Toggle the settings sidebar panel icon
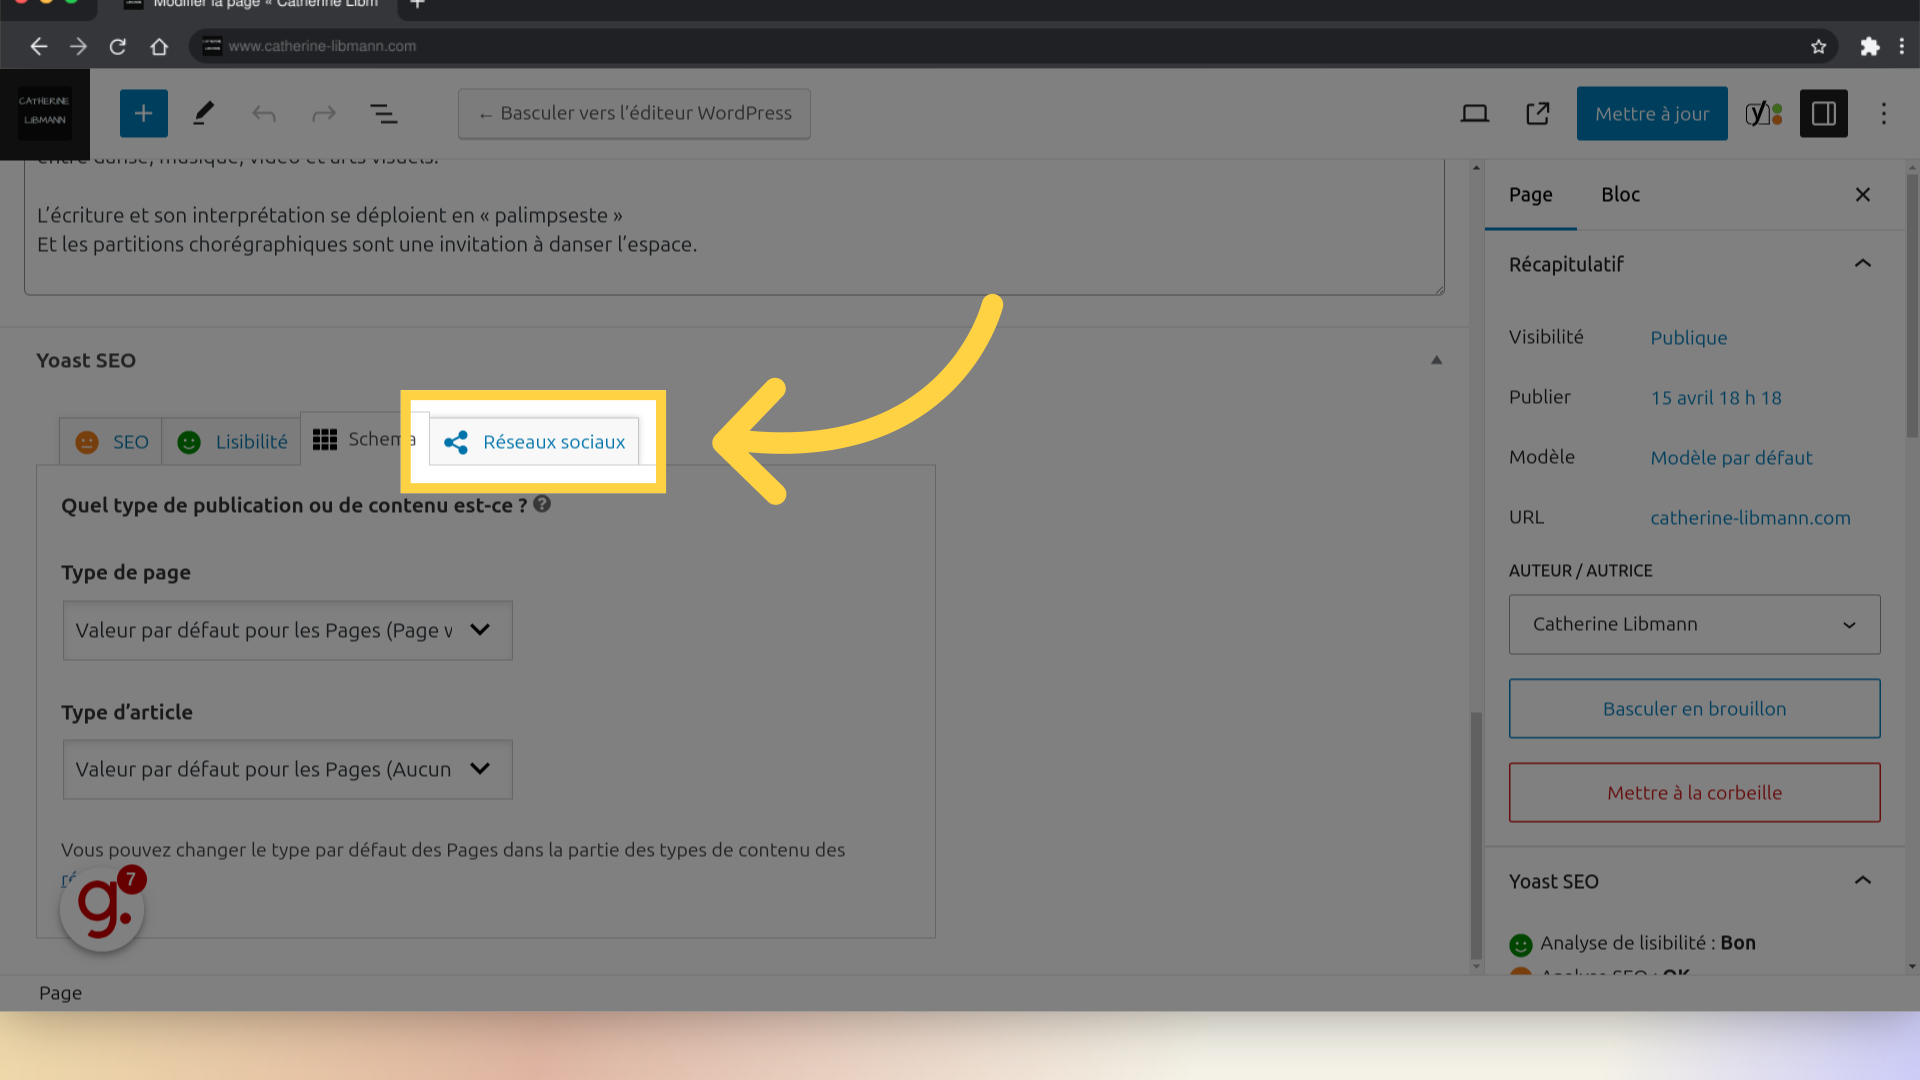 [x=1824, y=114]
